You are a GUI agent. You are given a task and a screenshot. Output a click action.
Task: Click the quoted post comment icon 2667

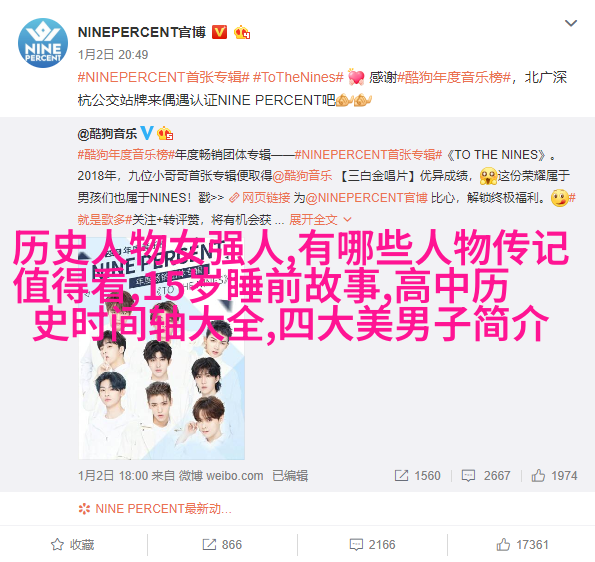[x=486, y=475]
